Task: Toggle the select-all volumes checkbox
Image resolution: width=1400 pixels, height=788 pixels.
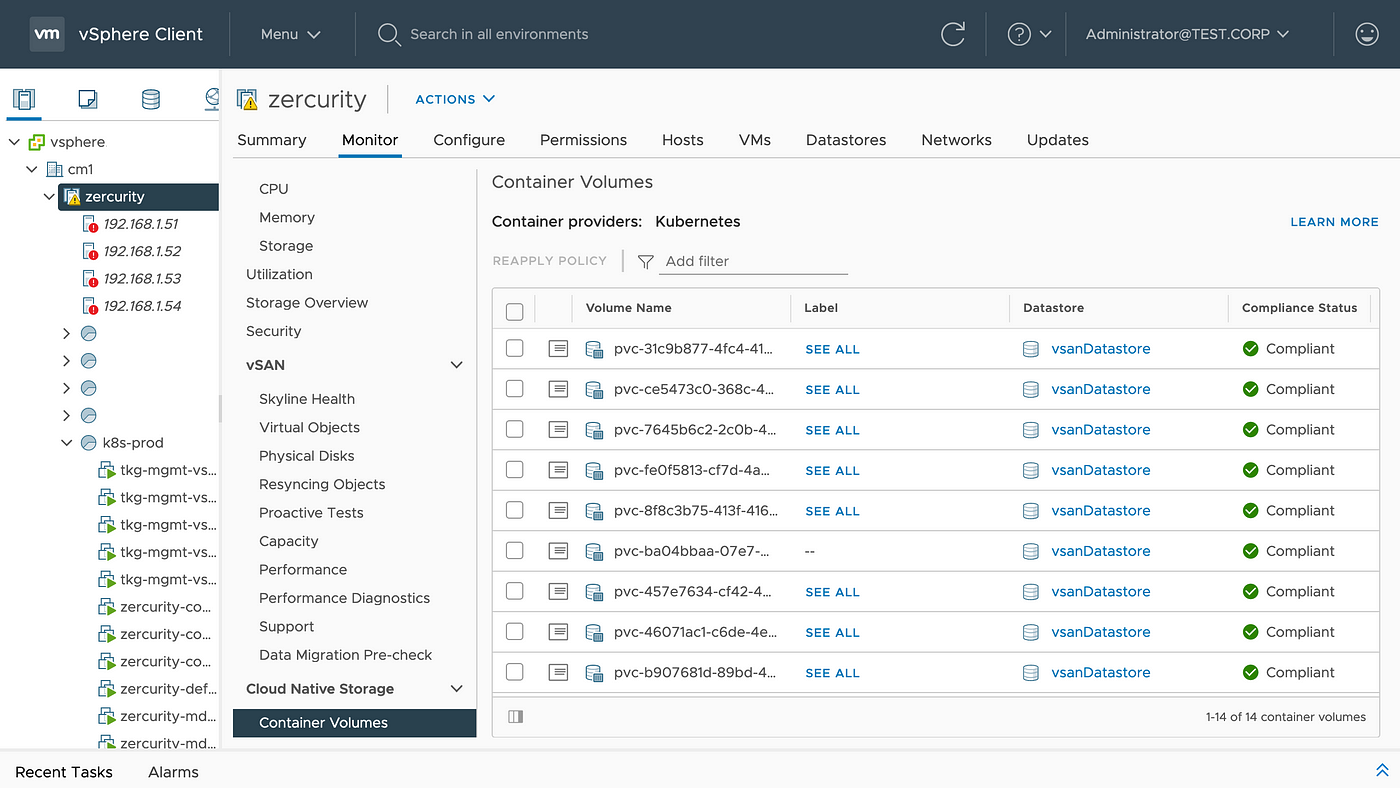Action: 515,312
